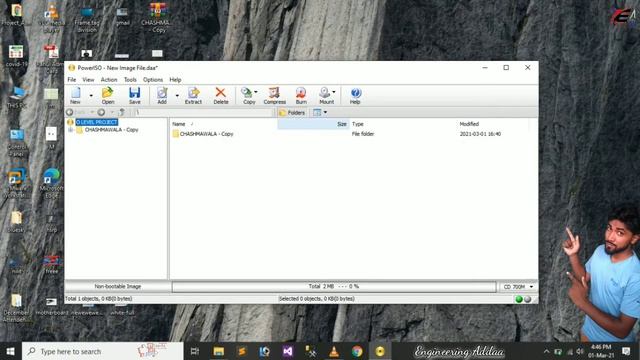Select CHASHMAWALA - Copy in folder tree
This screenshot has width=640, height=360.
point(111,130)
